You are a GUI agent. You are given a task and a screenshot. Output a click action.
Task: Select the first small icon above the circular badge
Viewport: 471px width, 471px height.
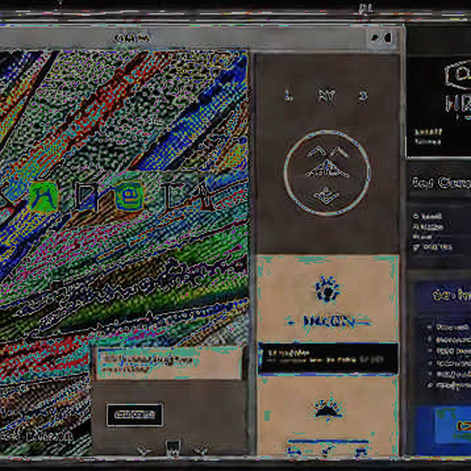[288, 97]
